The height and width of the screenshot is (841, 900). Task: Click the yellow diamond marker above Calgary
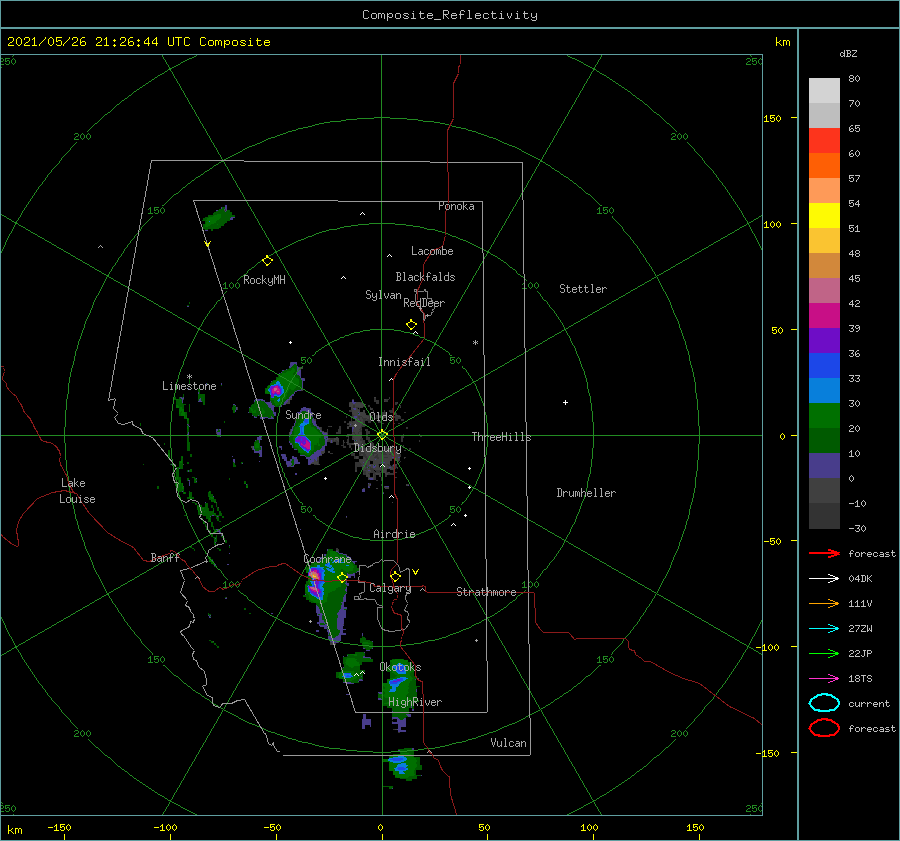coord(395,576)
